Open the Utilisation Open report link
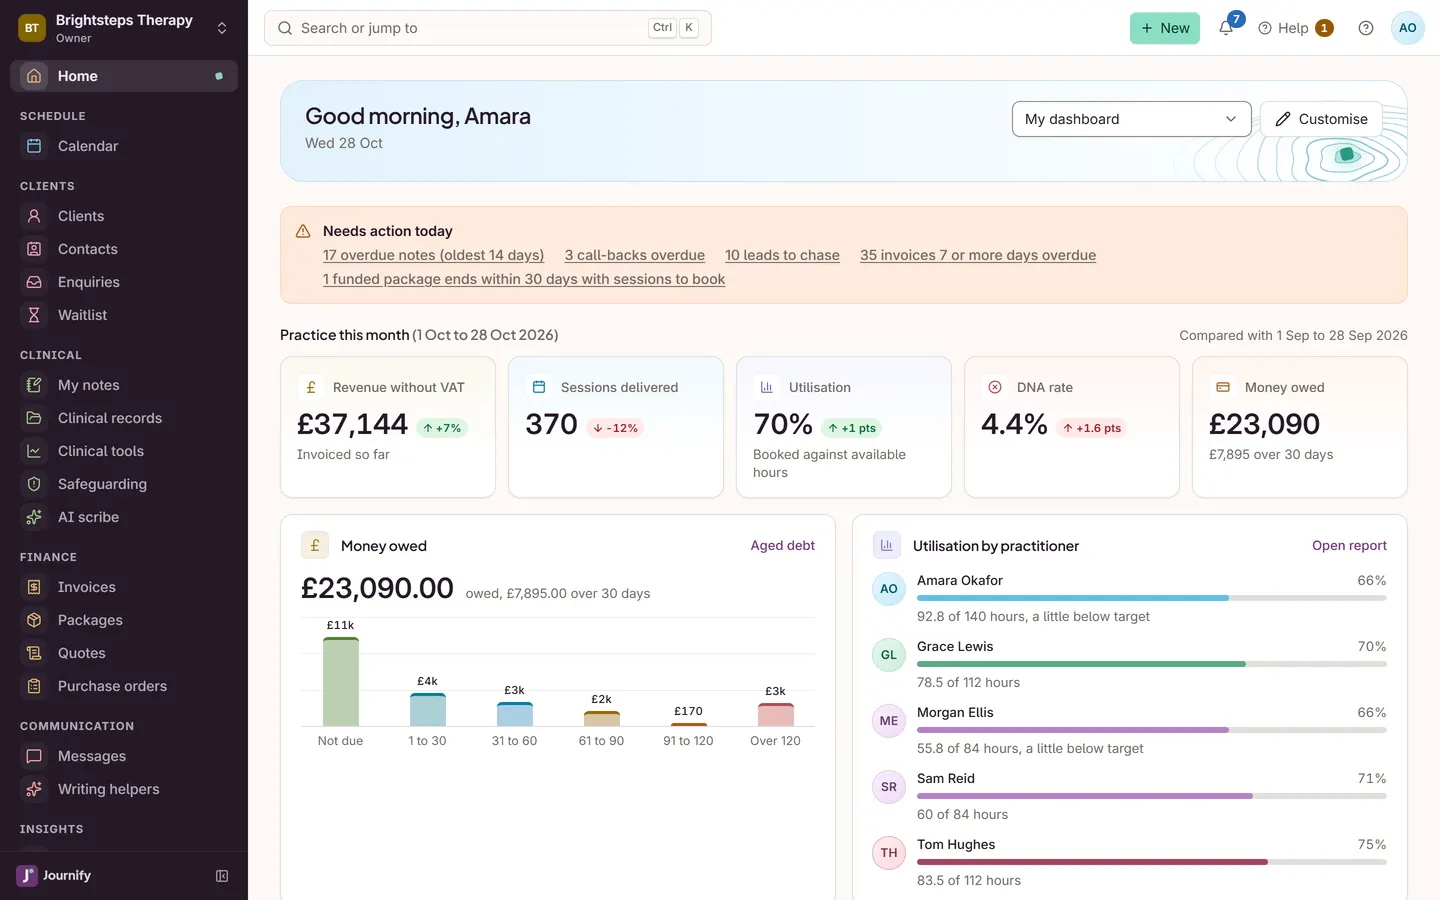This screenshot has width=1440, height=900. 1349,545
